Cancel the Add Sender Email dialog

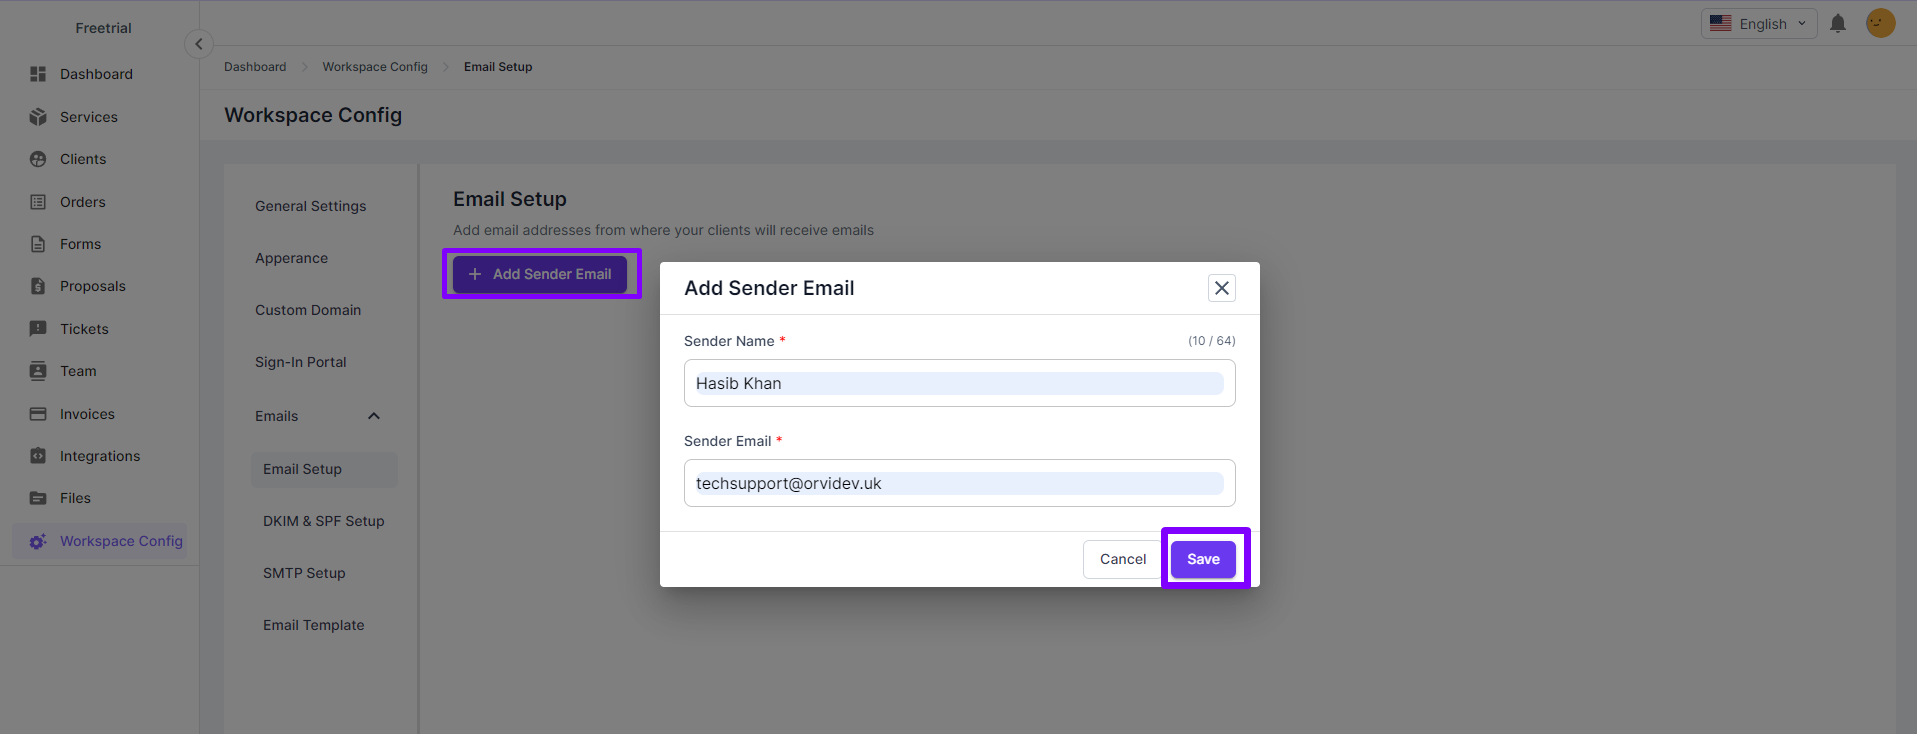click(x=1123, y=559)
